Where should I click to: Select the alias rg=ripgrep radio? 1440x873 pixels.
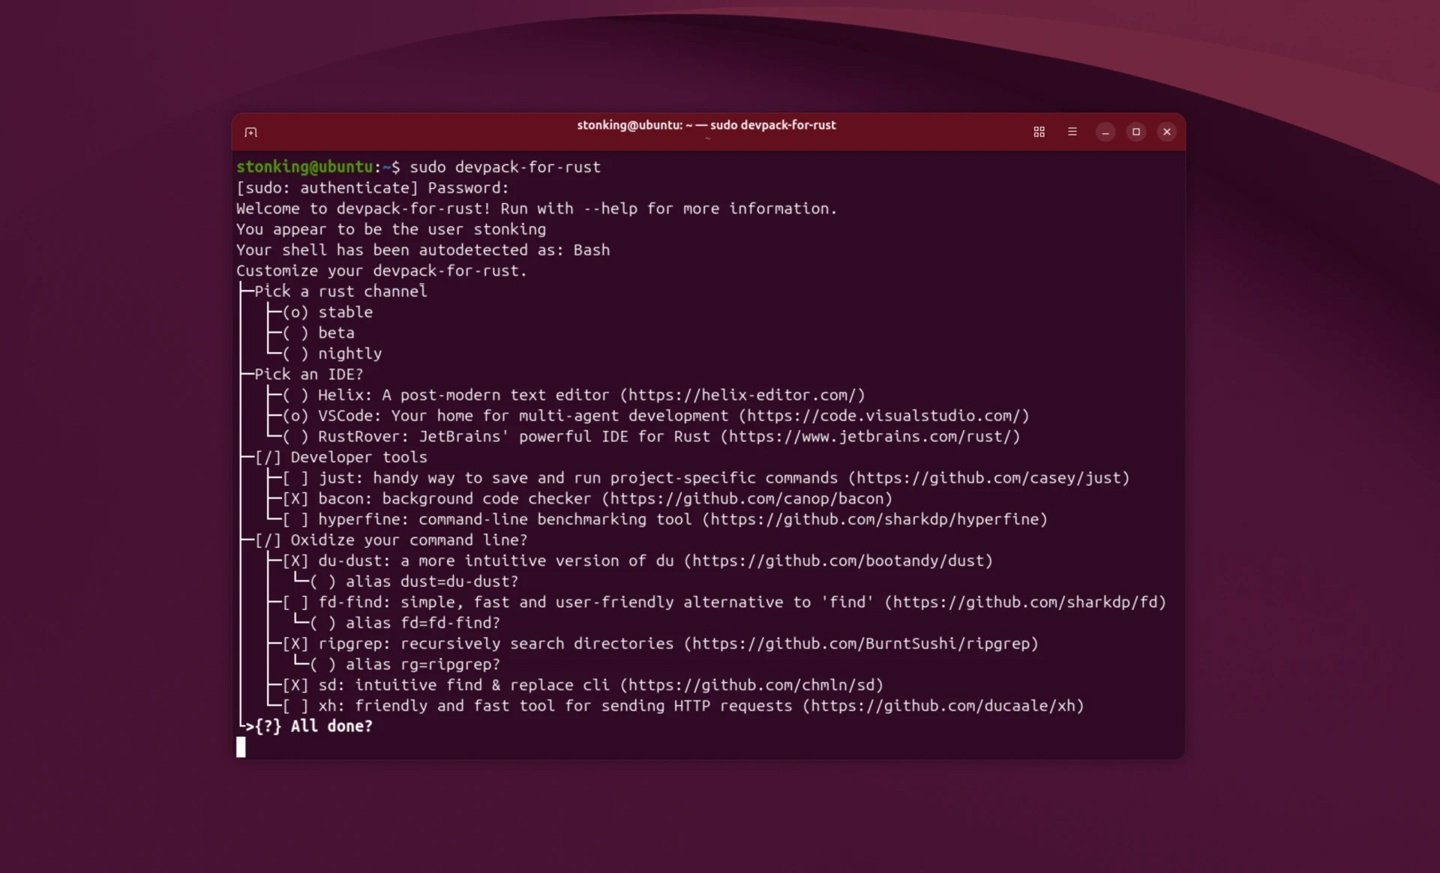323,665
